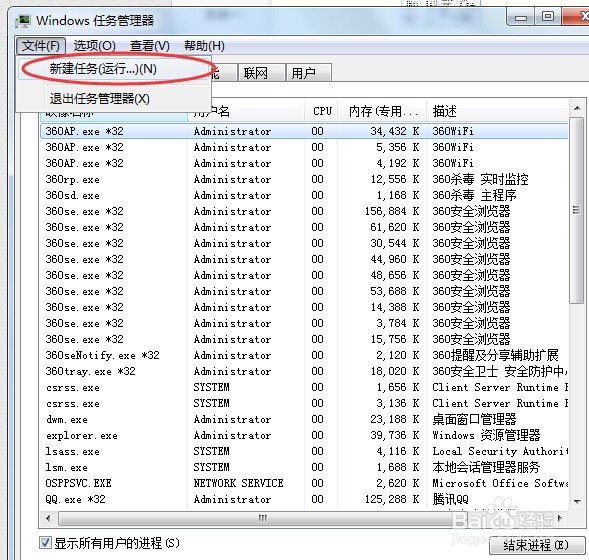Open the 查看(V) menu
Screen dimensions: 589x560
[x=150, y=46]
